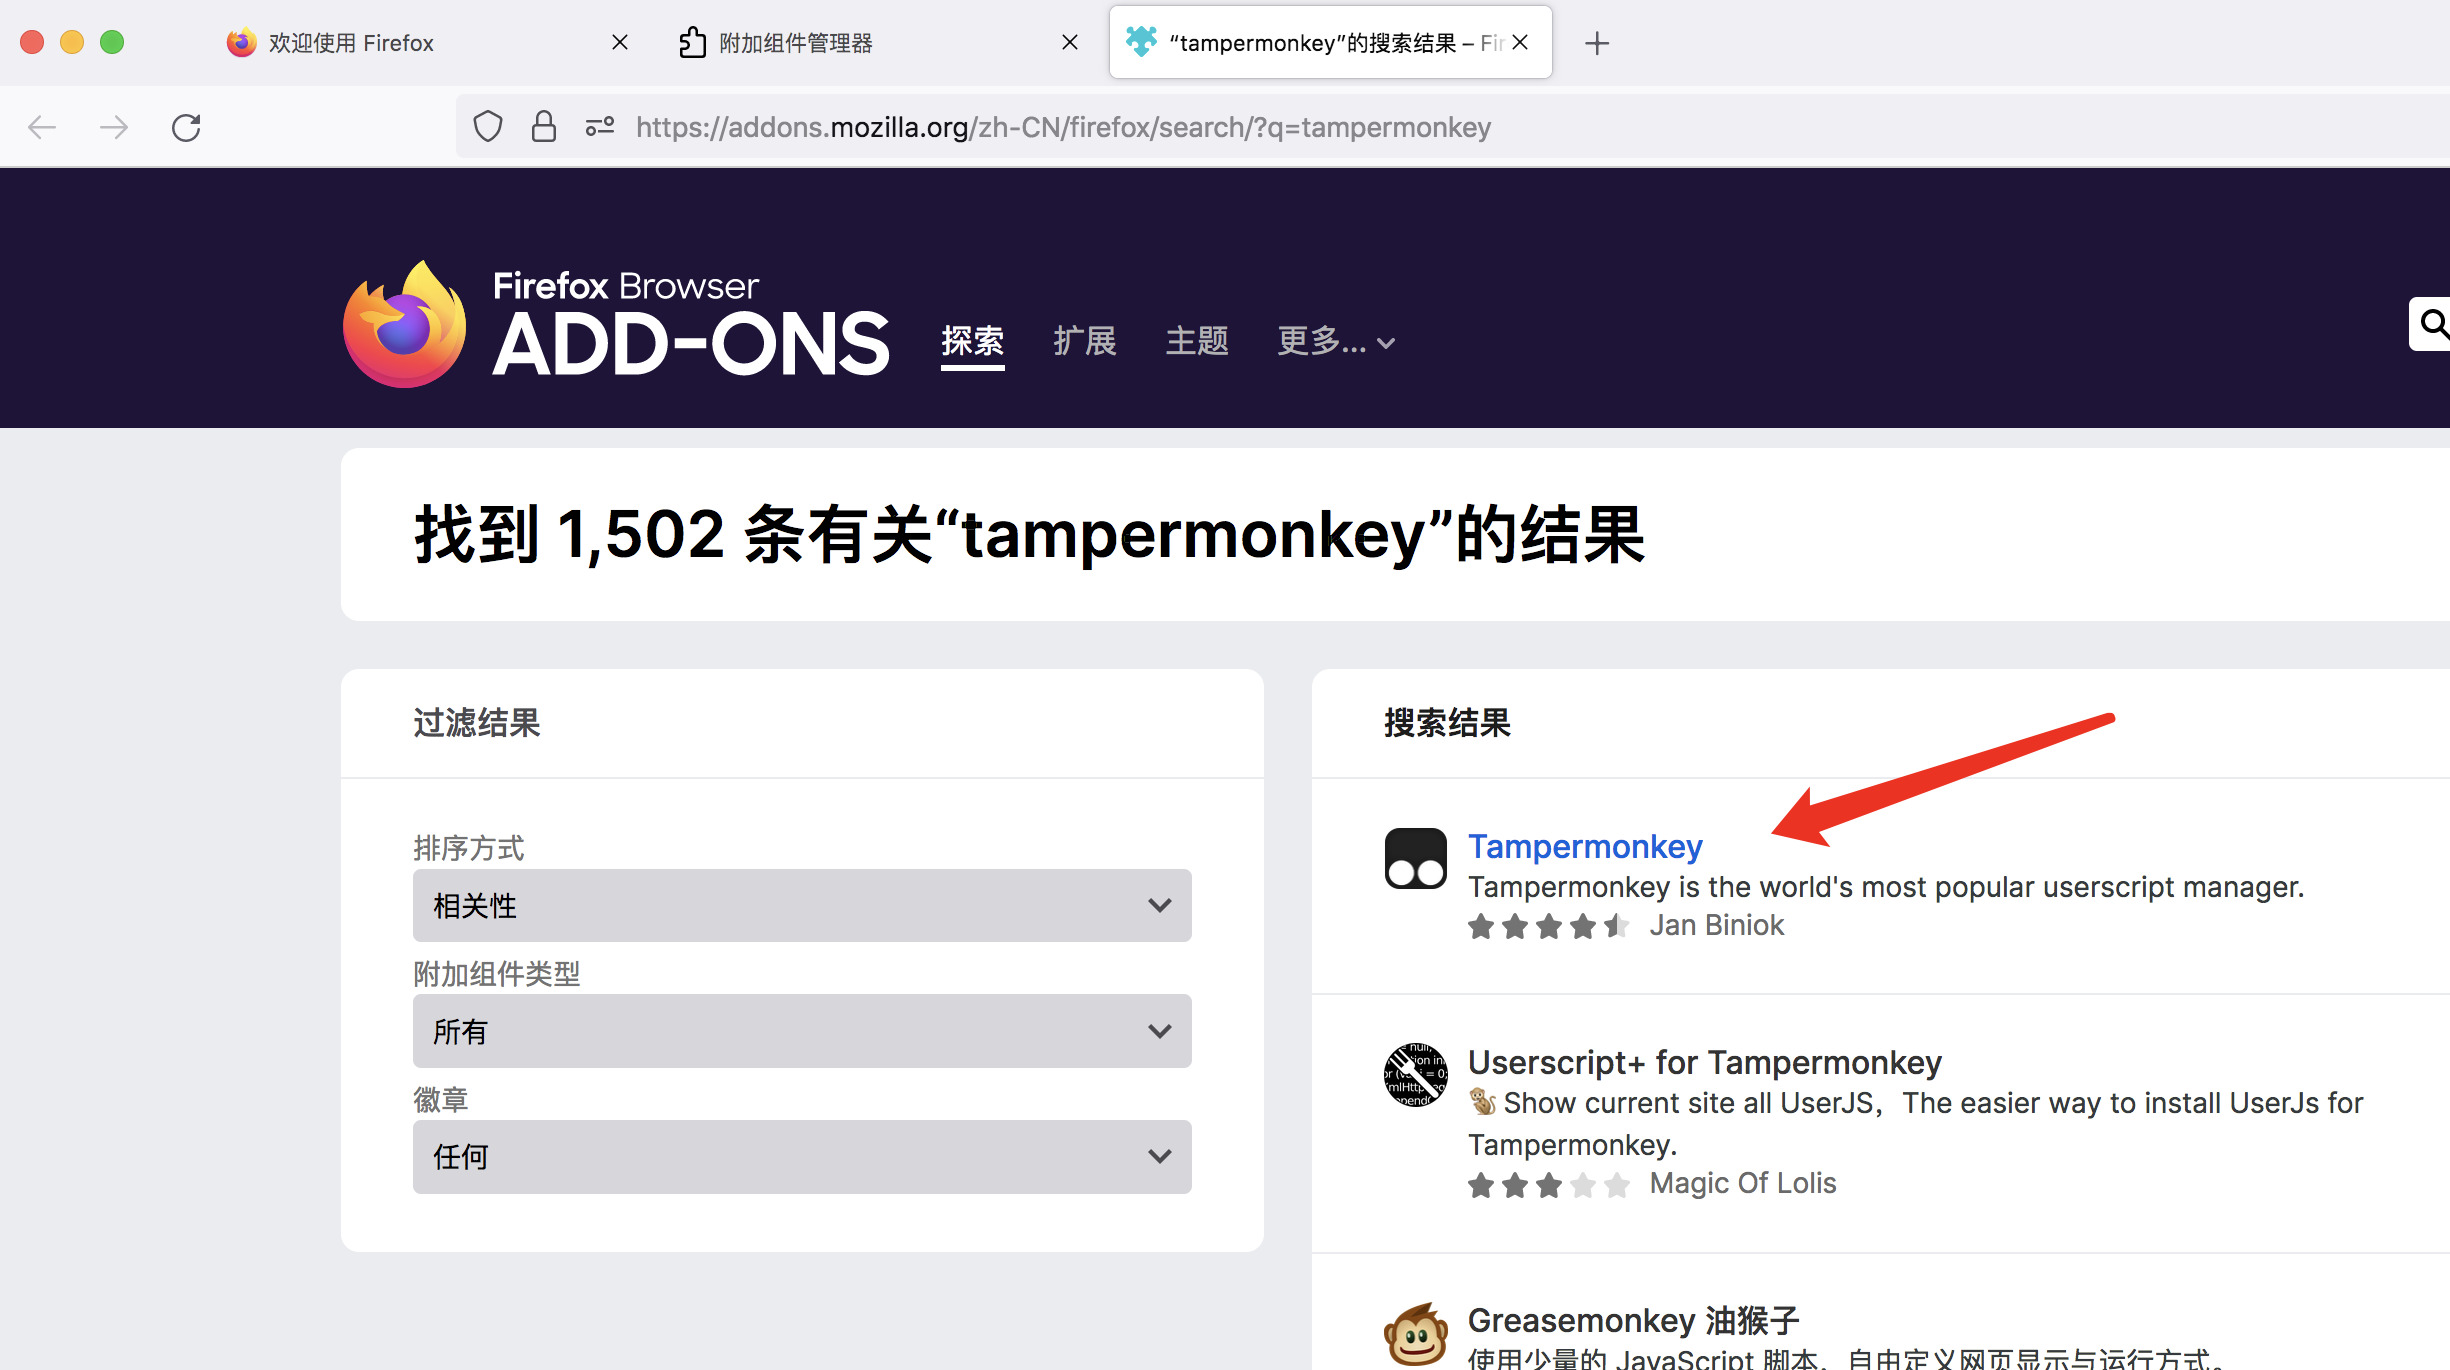2450x1370 pixels.
Task: Expand the 更多 menu in header
Action: (x=1335, y=342)
